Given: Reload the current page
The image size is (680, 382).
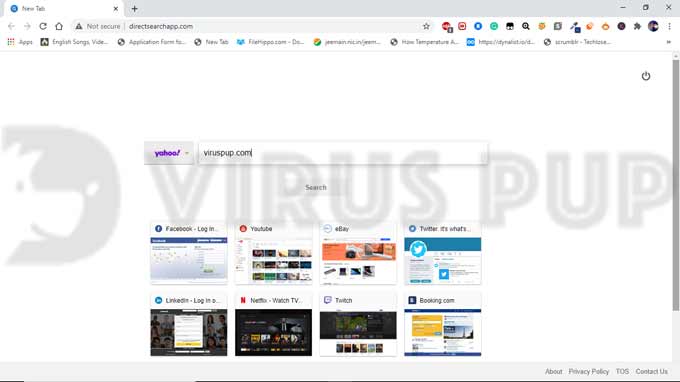Looking at the screenshot, I should (x=43, y=26).
